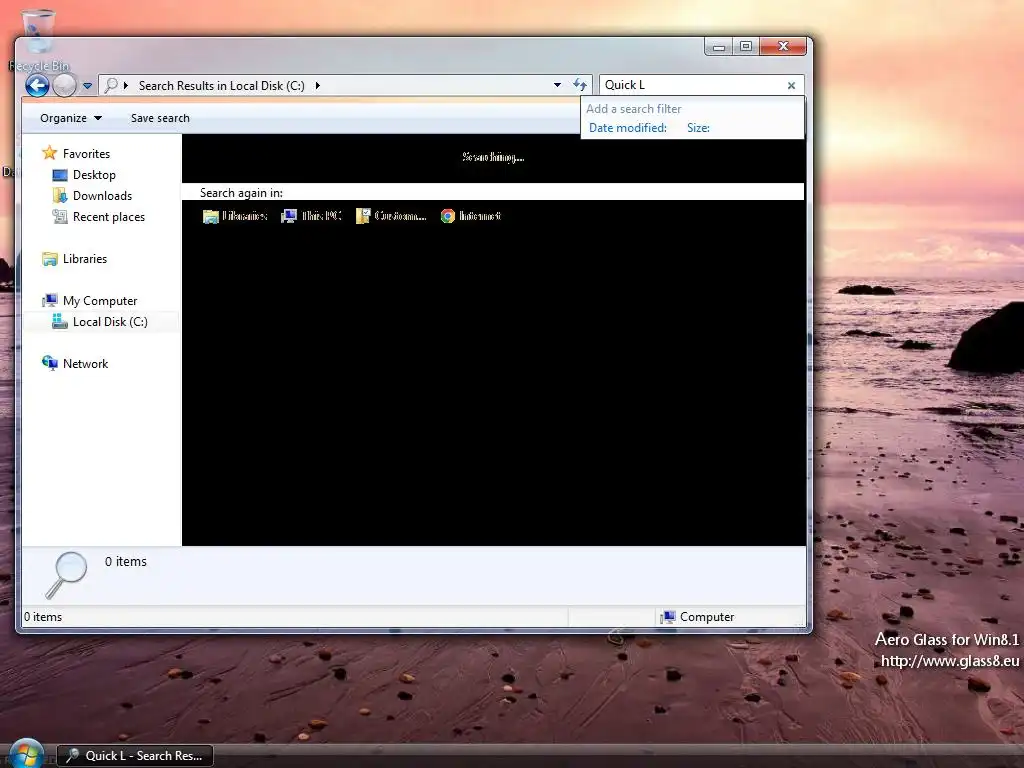
Task: Click the Desktop icon in sidebar
Action: coord(60,175)
